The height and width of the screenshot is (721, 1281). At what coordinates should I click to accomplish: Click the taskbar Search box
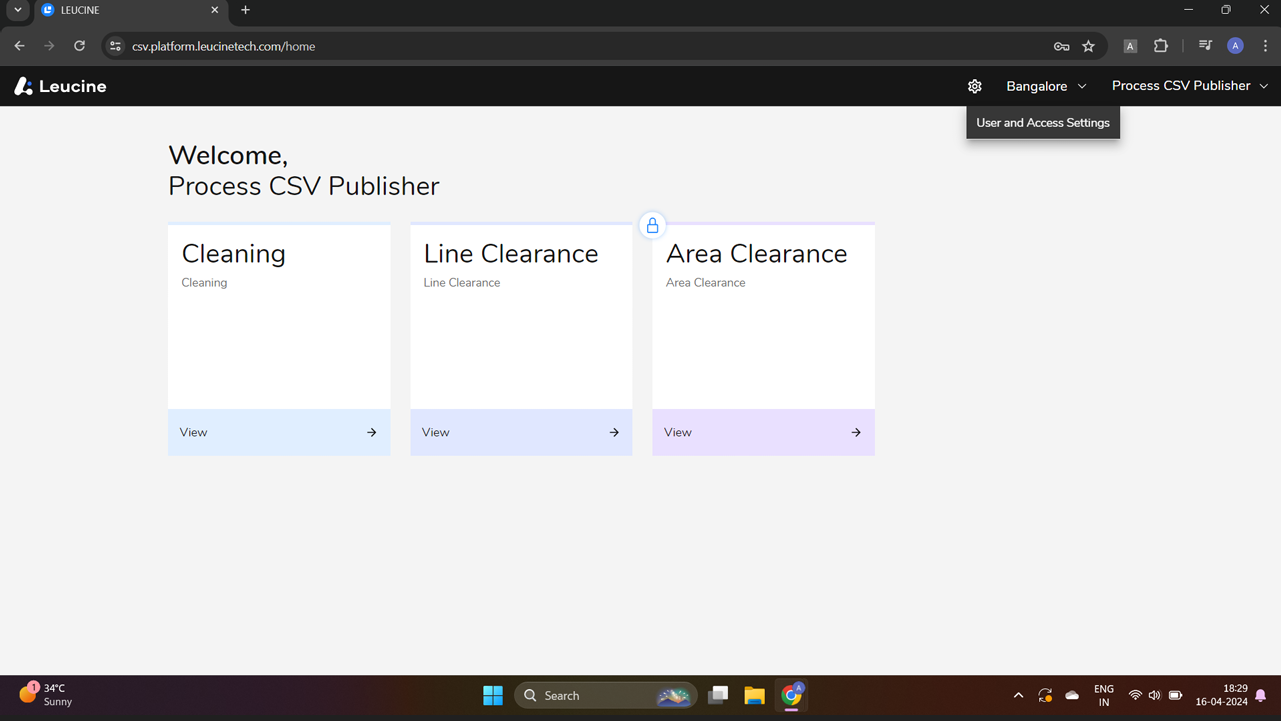[x=606, y=695]
